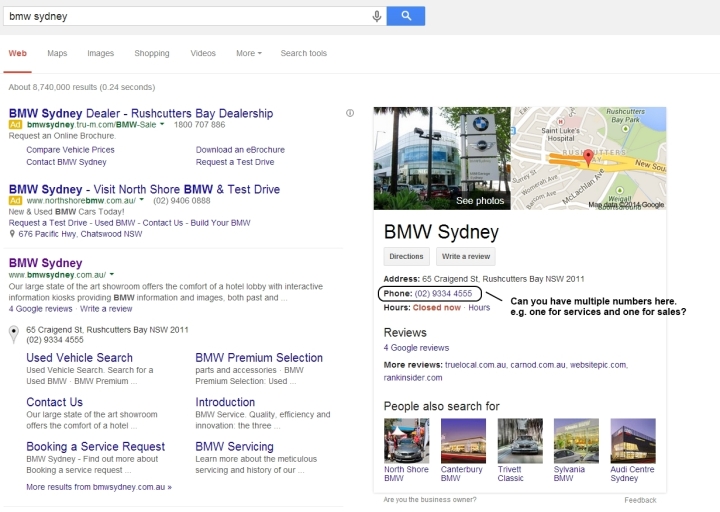Click 676 Pacific Hwy, Chatswood NSW address

[80, 234]
